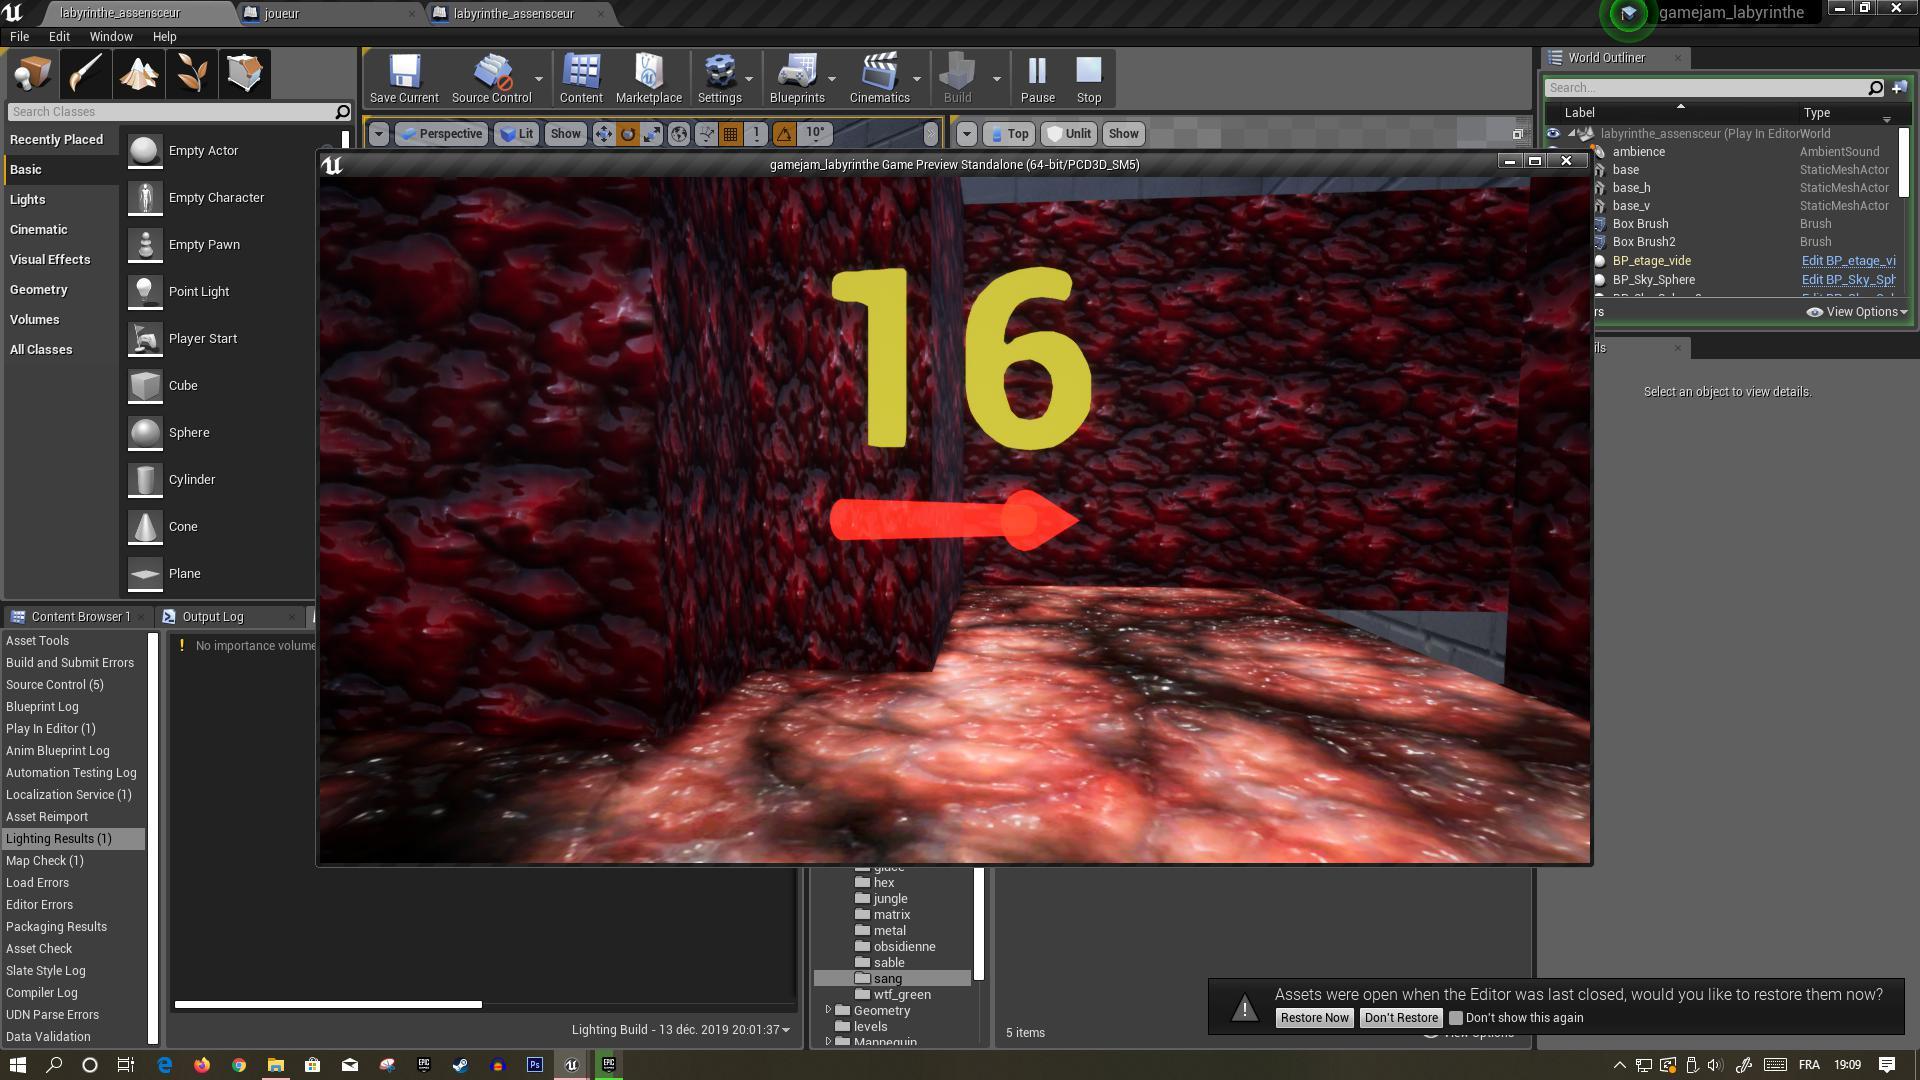Open the Edit BP_etage_vide blueprint link

[x=1847, y=261]
